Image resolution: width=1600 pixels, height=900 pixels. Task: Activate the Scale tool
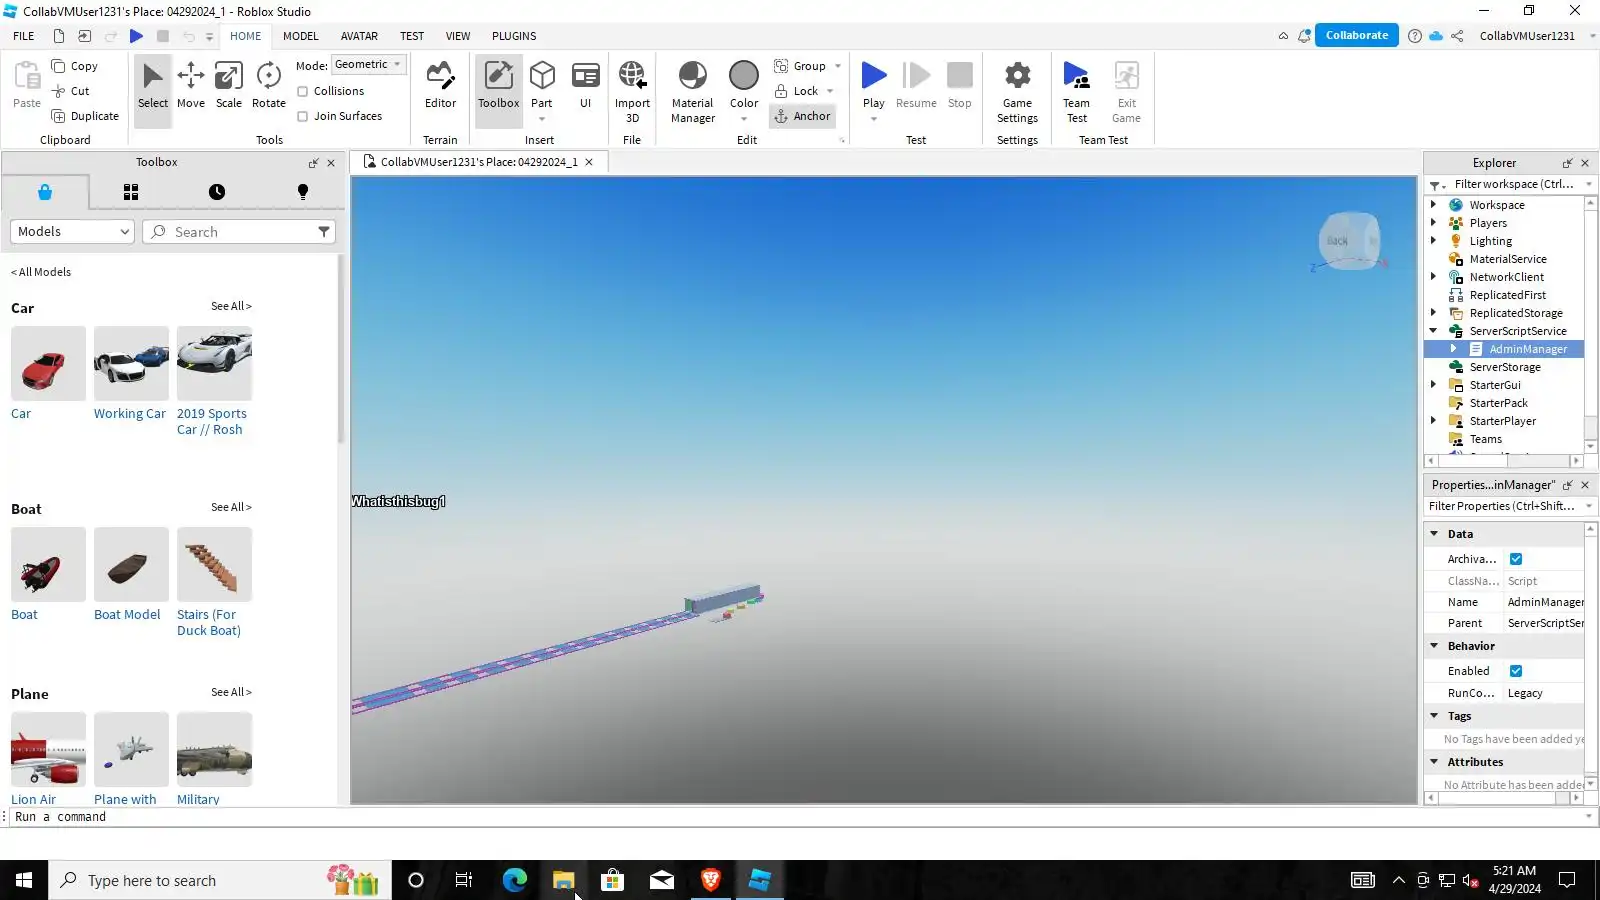(229, 86)
